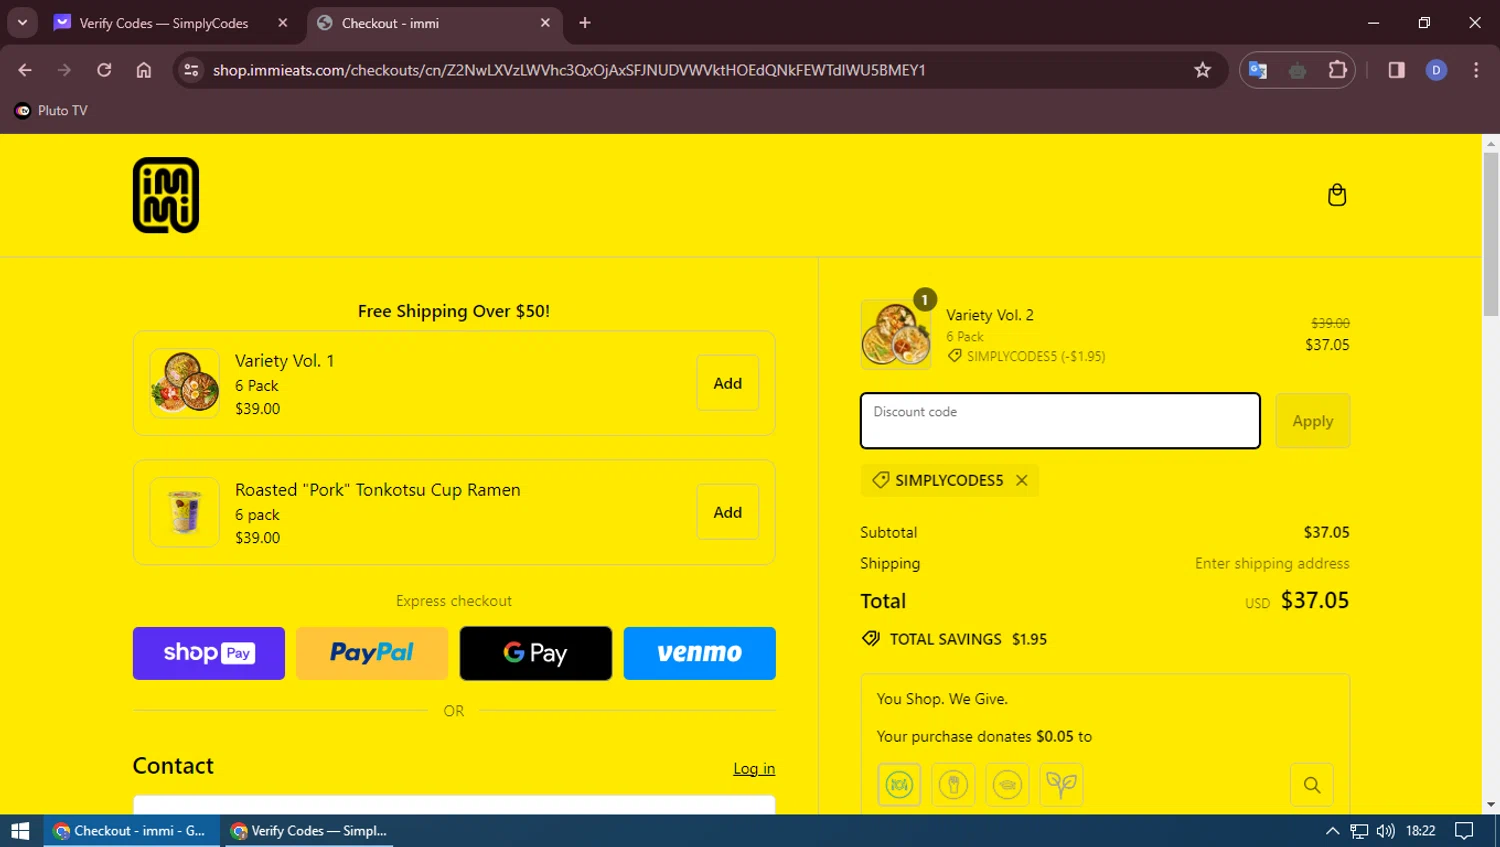Click the Enter shipping address text
Image resolution: width=1500 pixels, height=847 pixels.
(x=1272, y=564)
